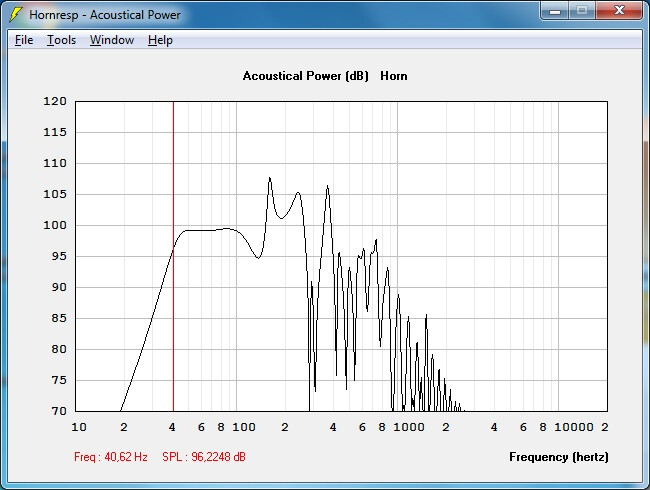The image size is (650, 490).
Task: Open the Window menu
Action: [x=112, y=40]
